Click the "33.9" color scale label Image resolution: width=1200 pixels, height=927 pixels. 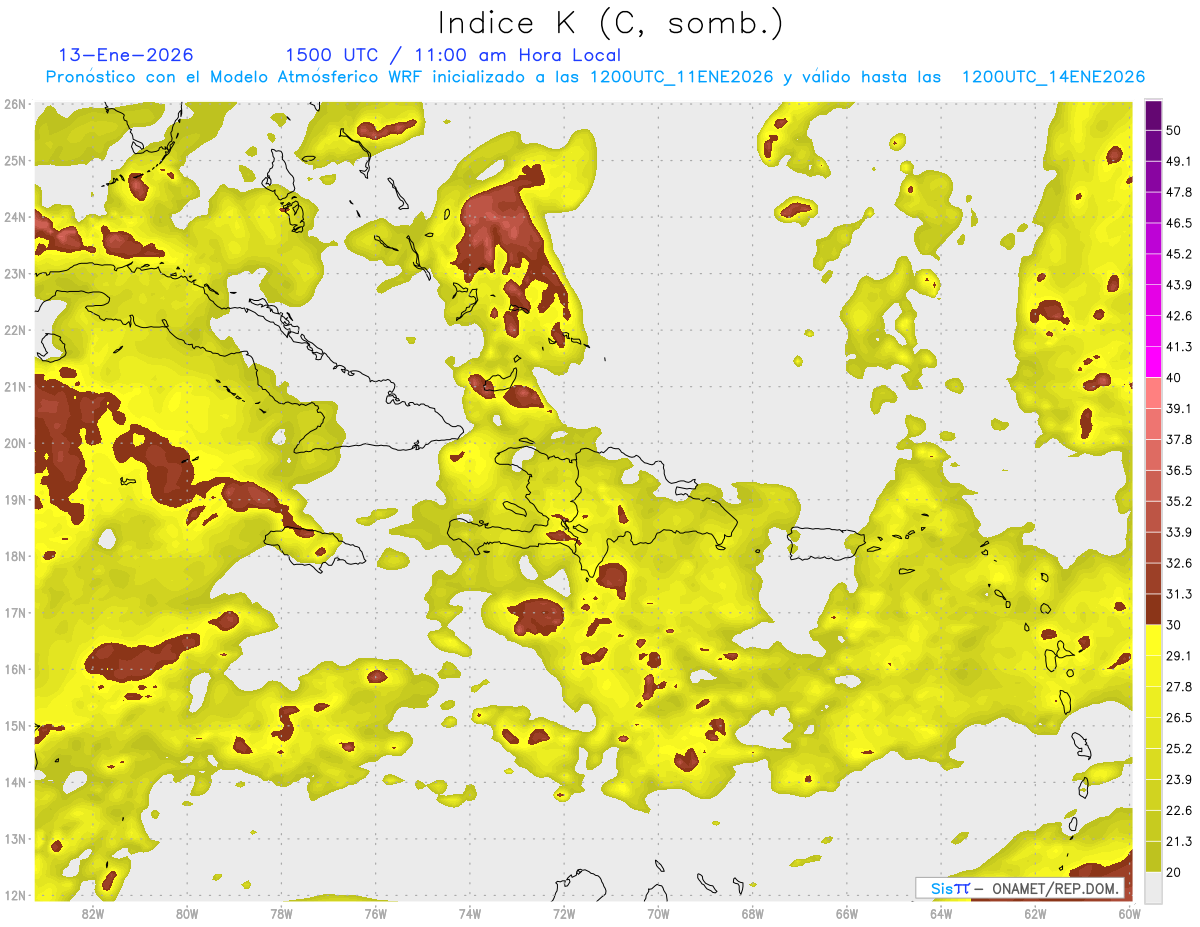pyautogui.click(x=1179, y=532)
